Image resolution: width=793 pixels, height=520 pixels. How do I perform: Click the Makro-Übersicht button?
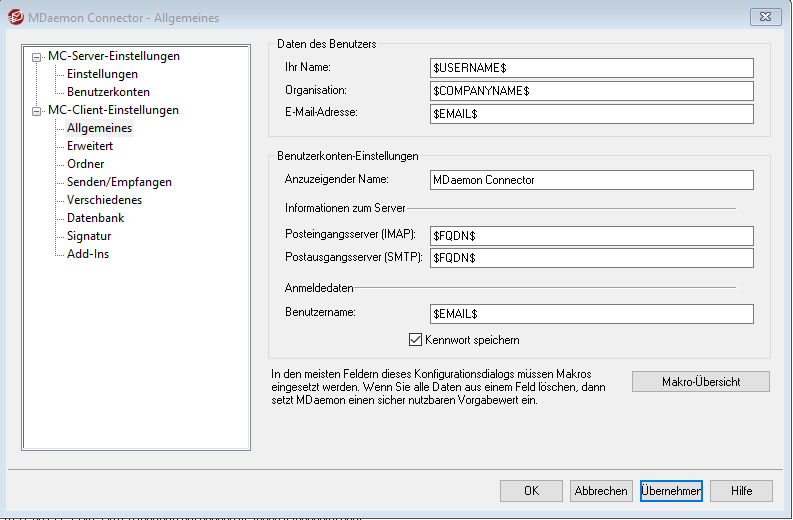pos(700,382)
